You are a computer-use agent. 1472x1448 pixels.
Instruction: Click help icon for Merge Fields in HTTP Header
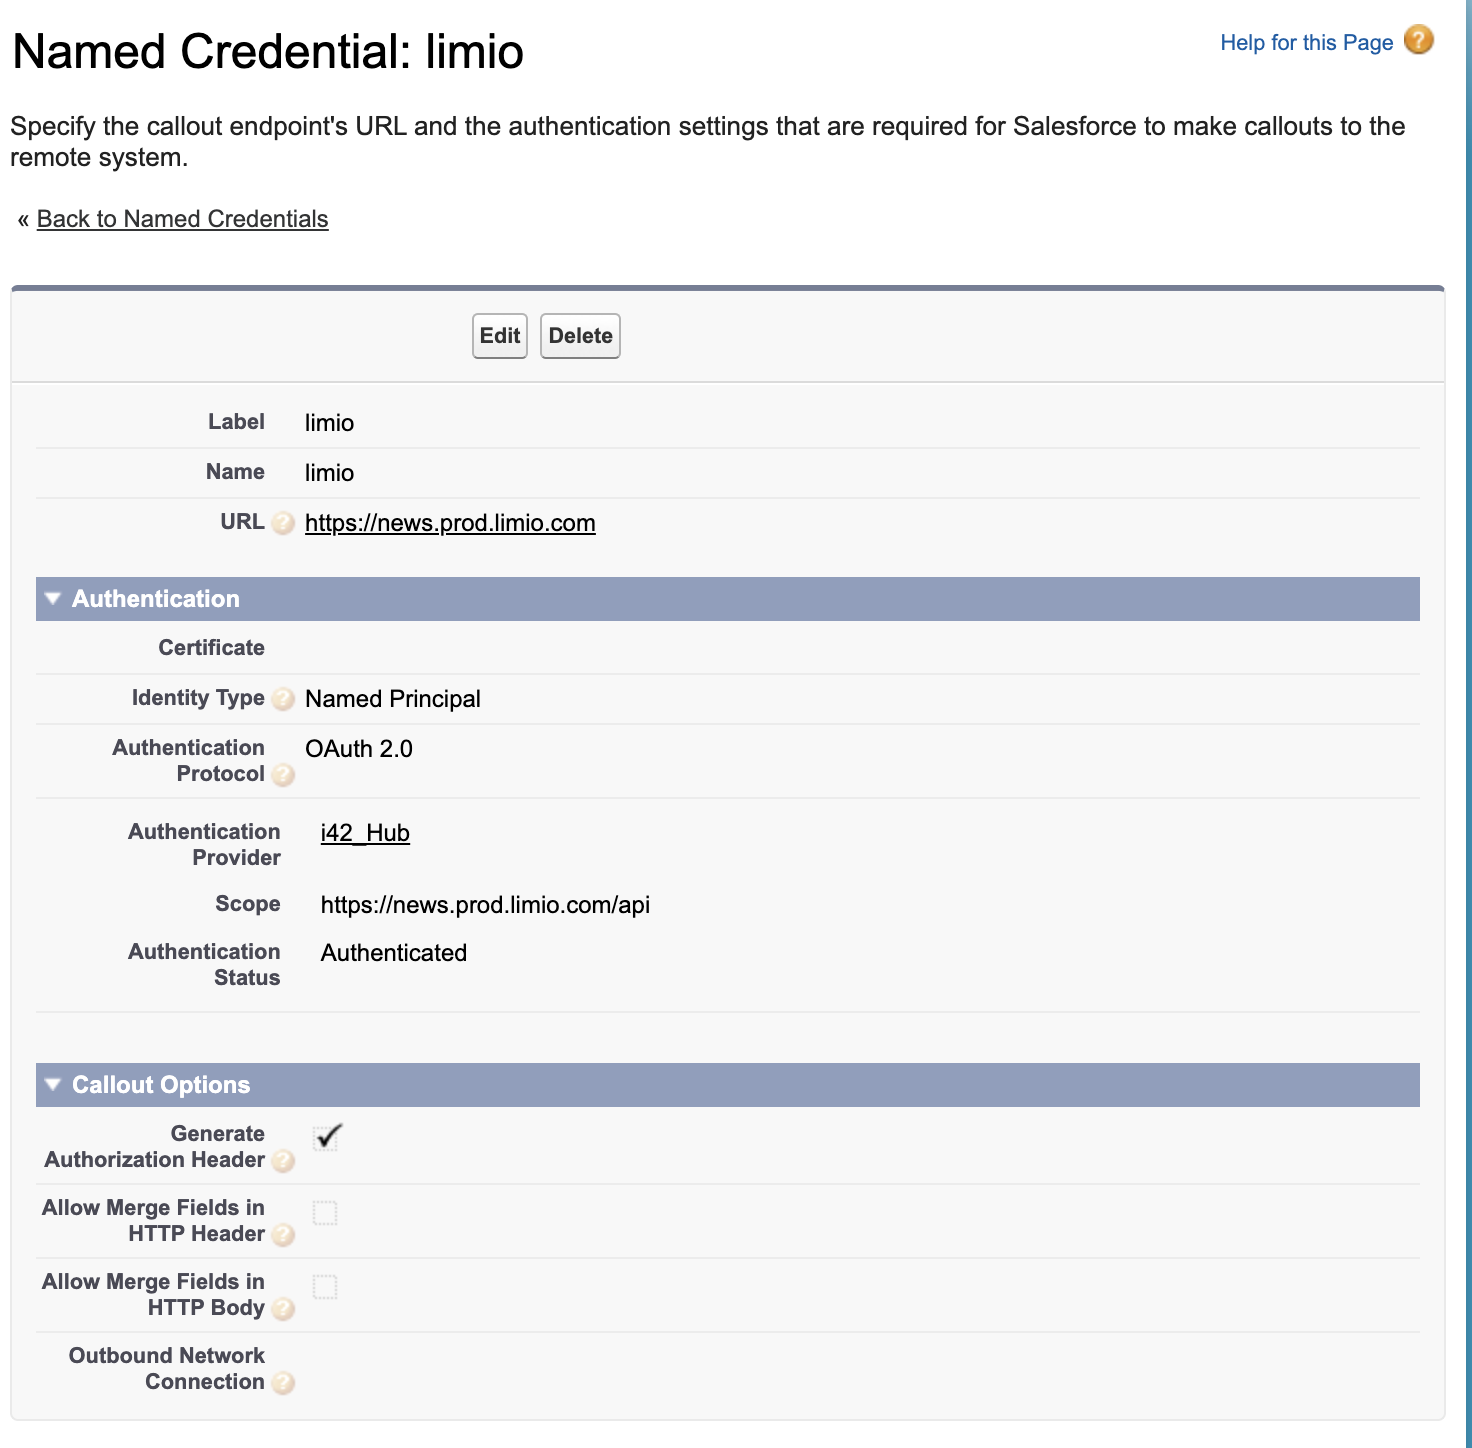[283, 1235]
